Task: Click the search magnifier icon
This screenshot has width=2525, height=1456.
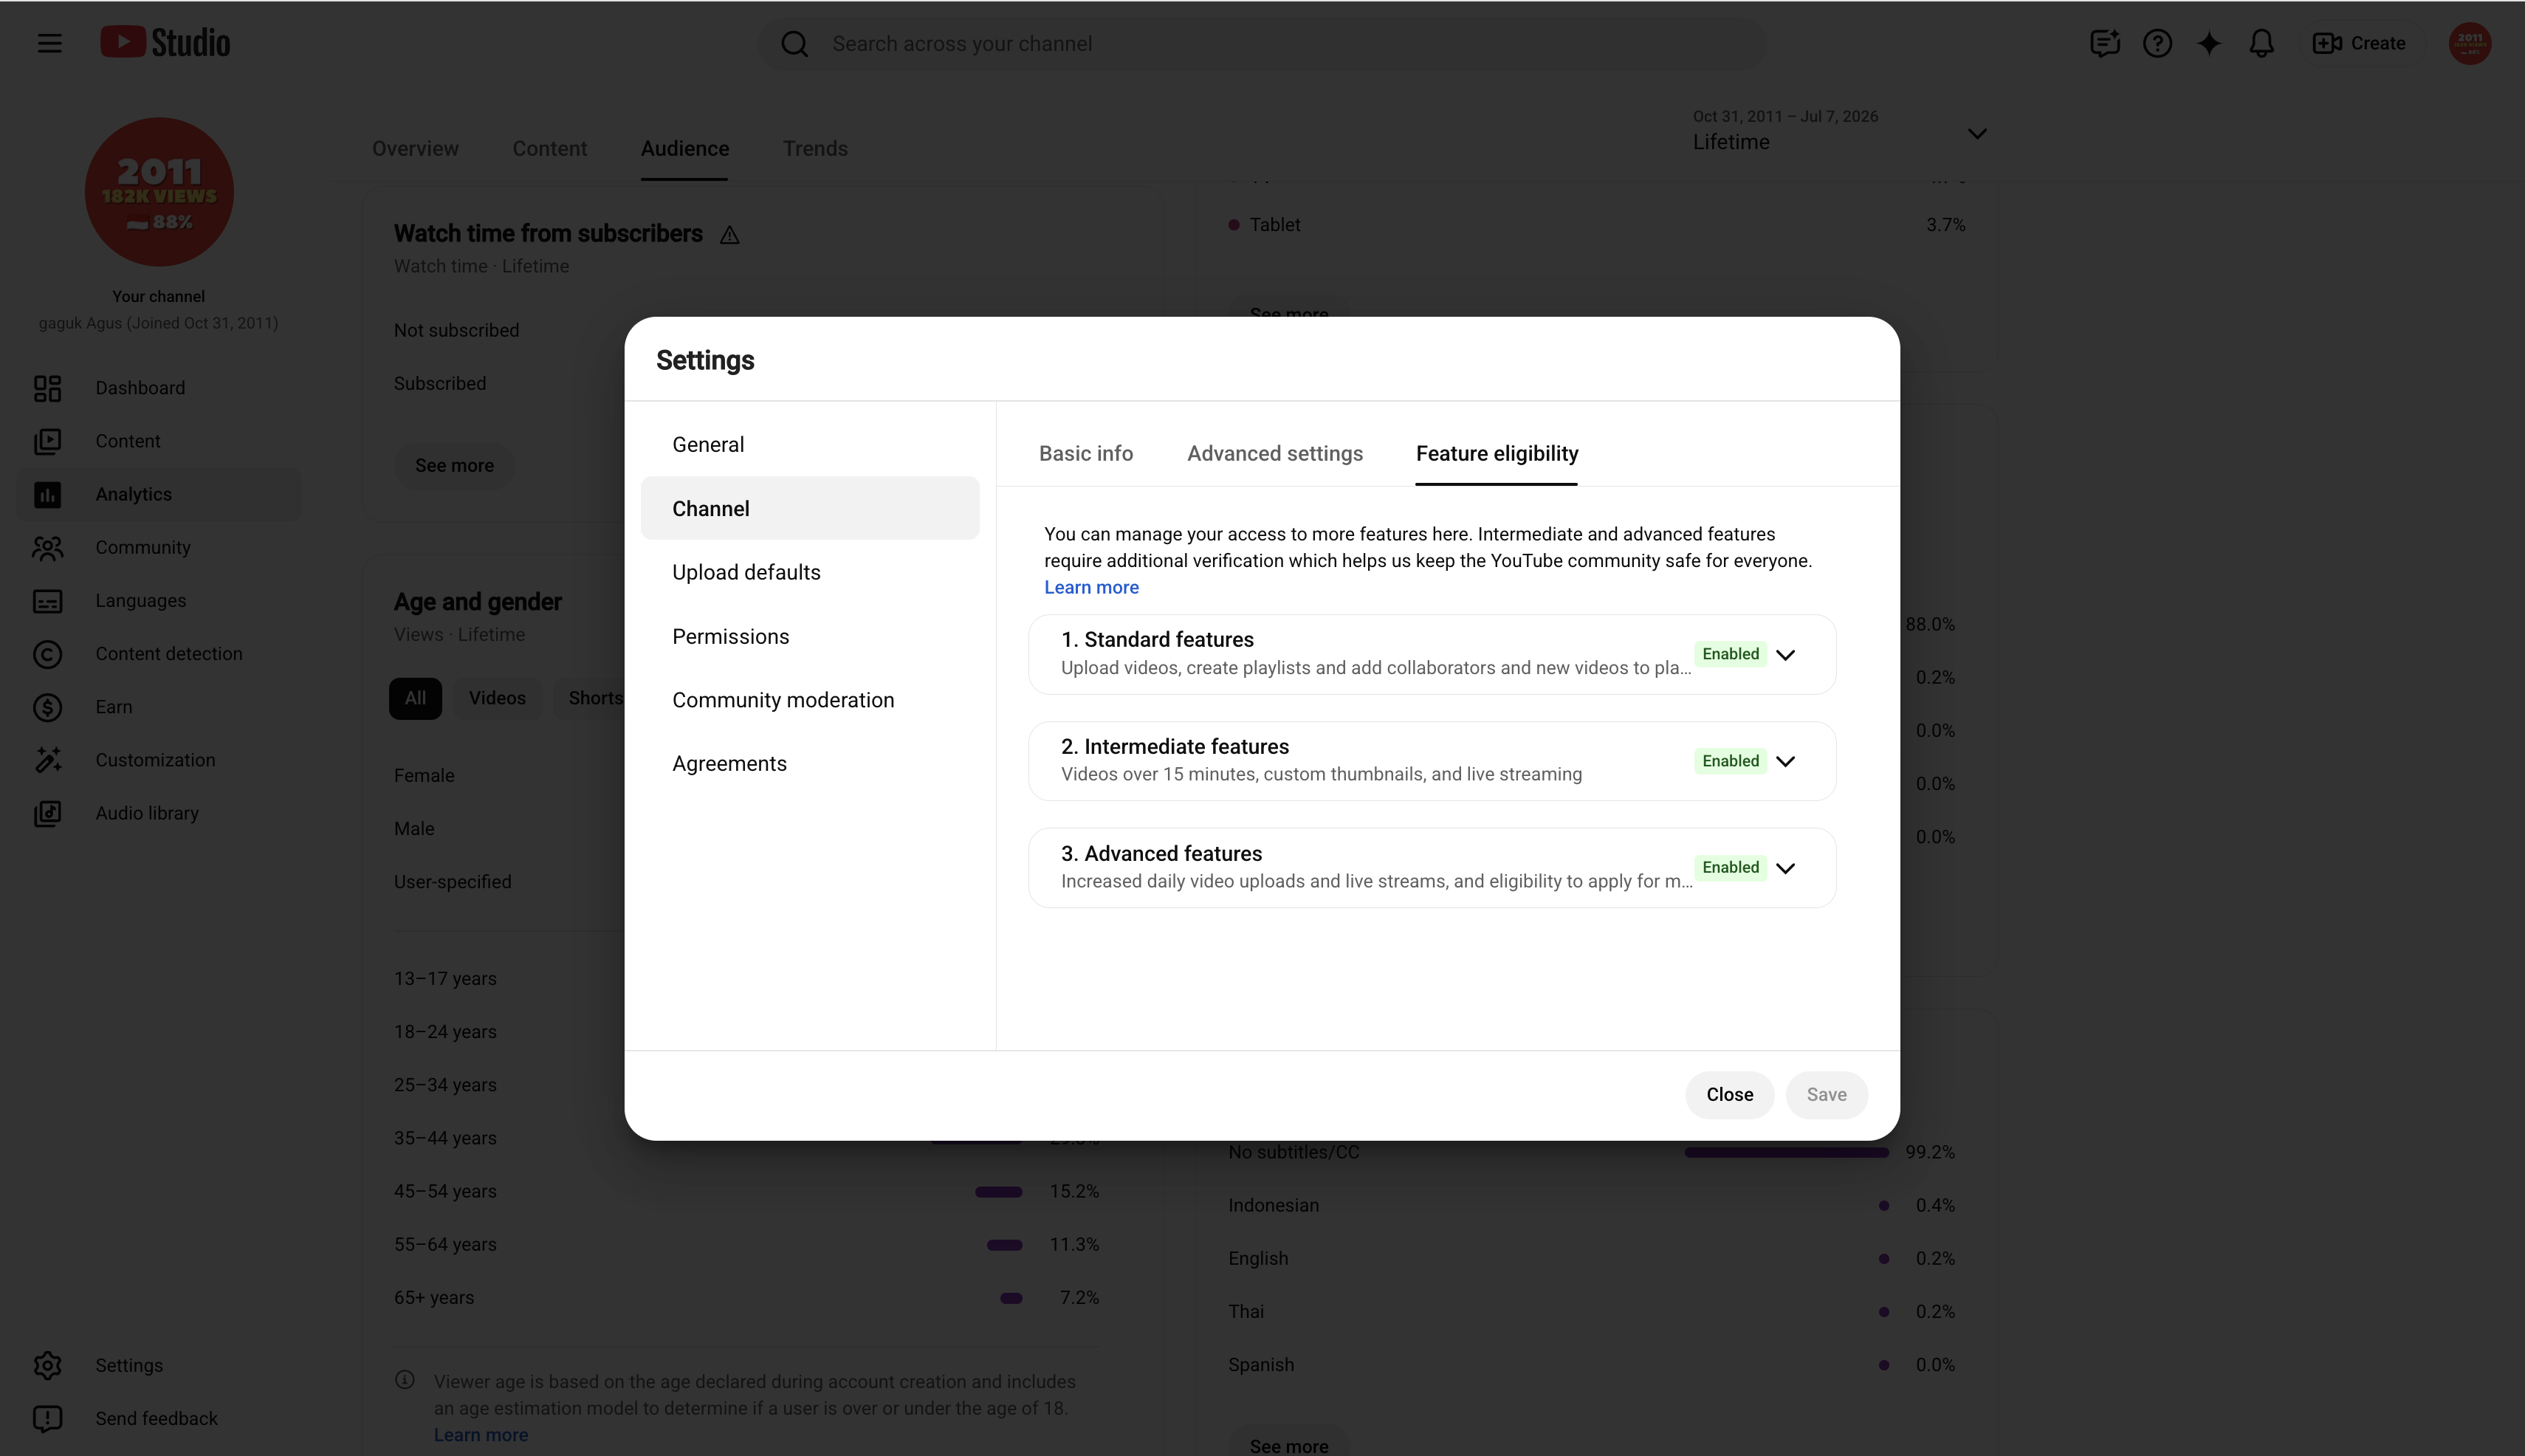Action: tap(794, 44)
